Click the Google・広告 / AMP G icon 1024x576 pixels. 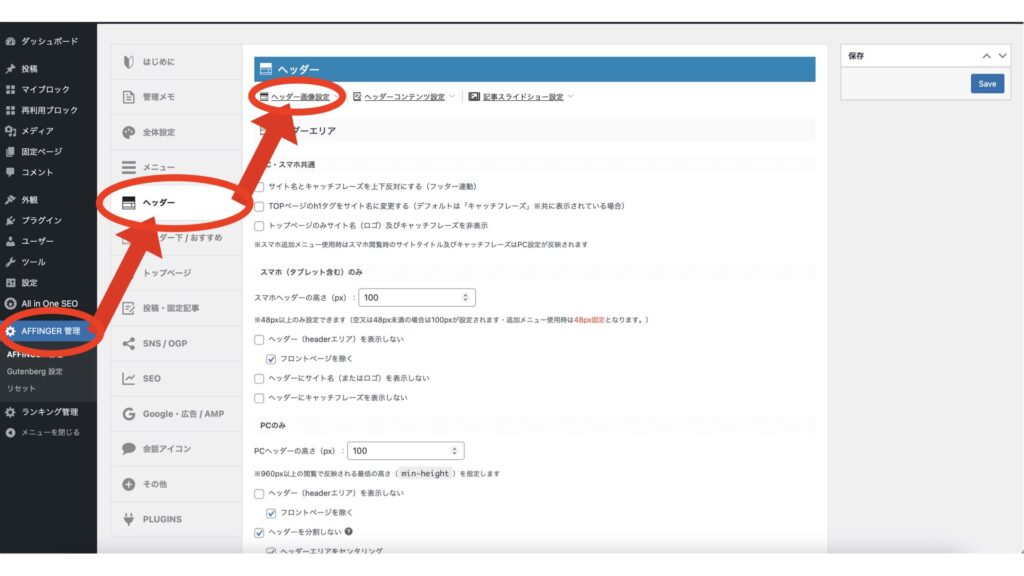click(x=129, y=414)
